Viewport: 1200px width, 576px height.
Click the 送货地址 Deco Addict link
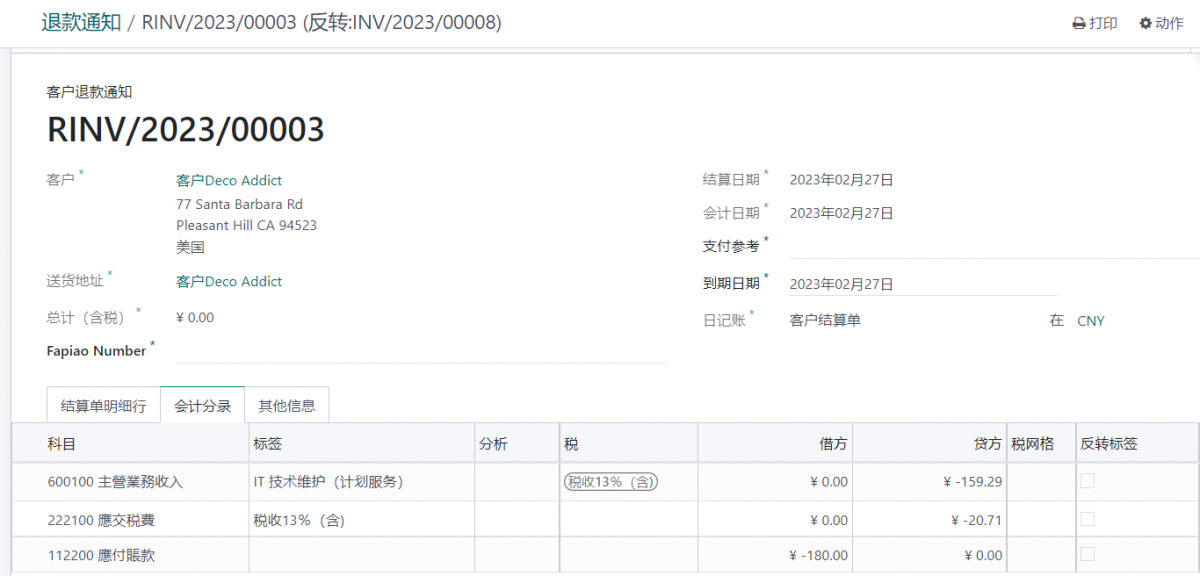[227, 281]
